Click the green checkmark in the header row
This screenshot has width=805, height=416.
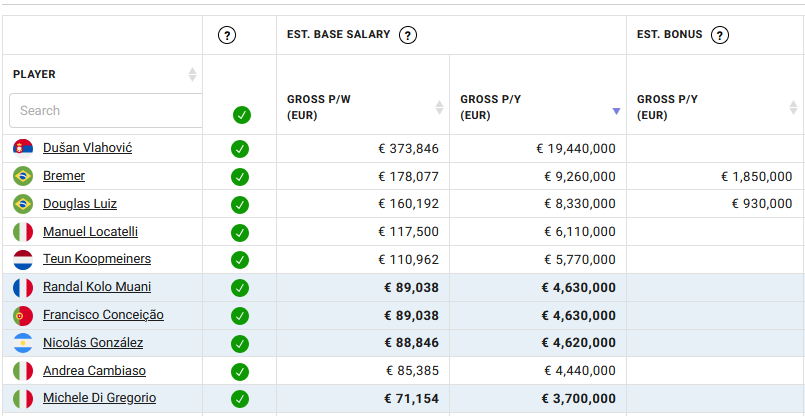click(x=242, y=115)
